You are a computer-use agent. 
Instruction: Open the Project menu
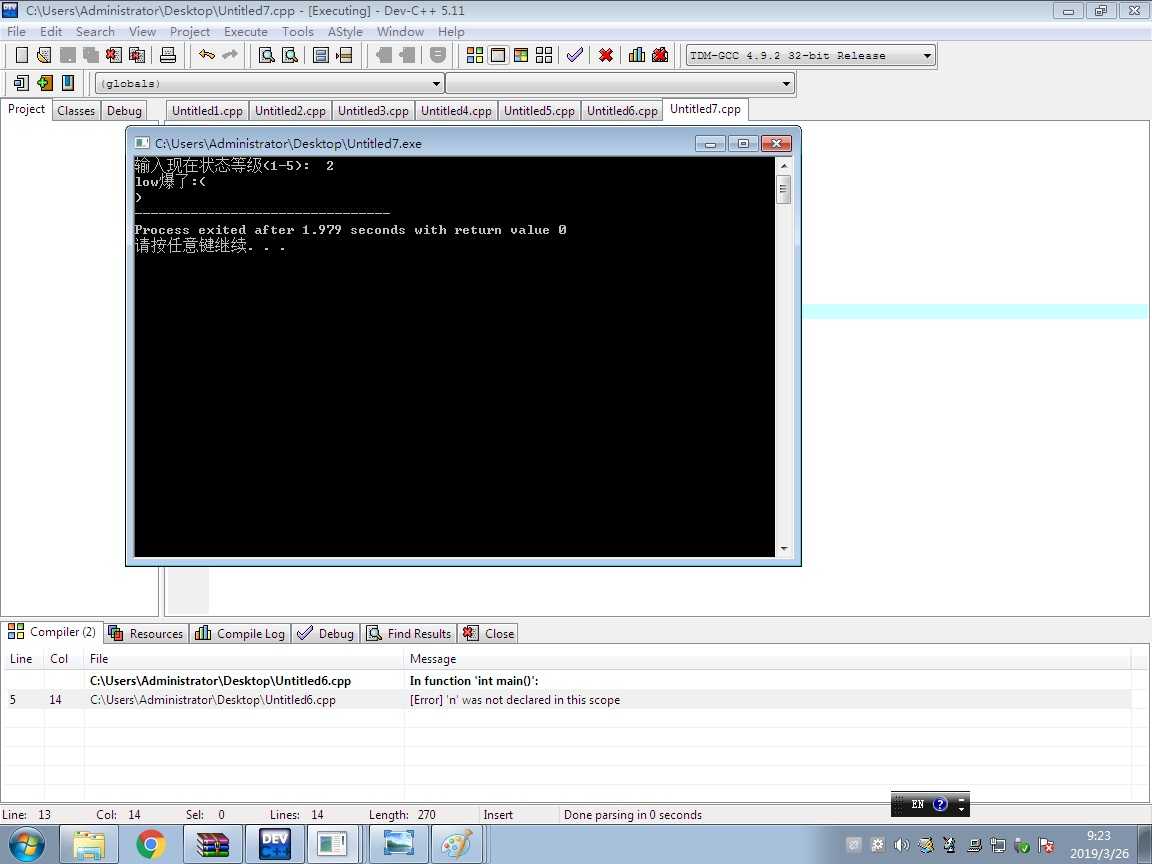pyautogui.click(x=190, y=32)
